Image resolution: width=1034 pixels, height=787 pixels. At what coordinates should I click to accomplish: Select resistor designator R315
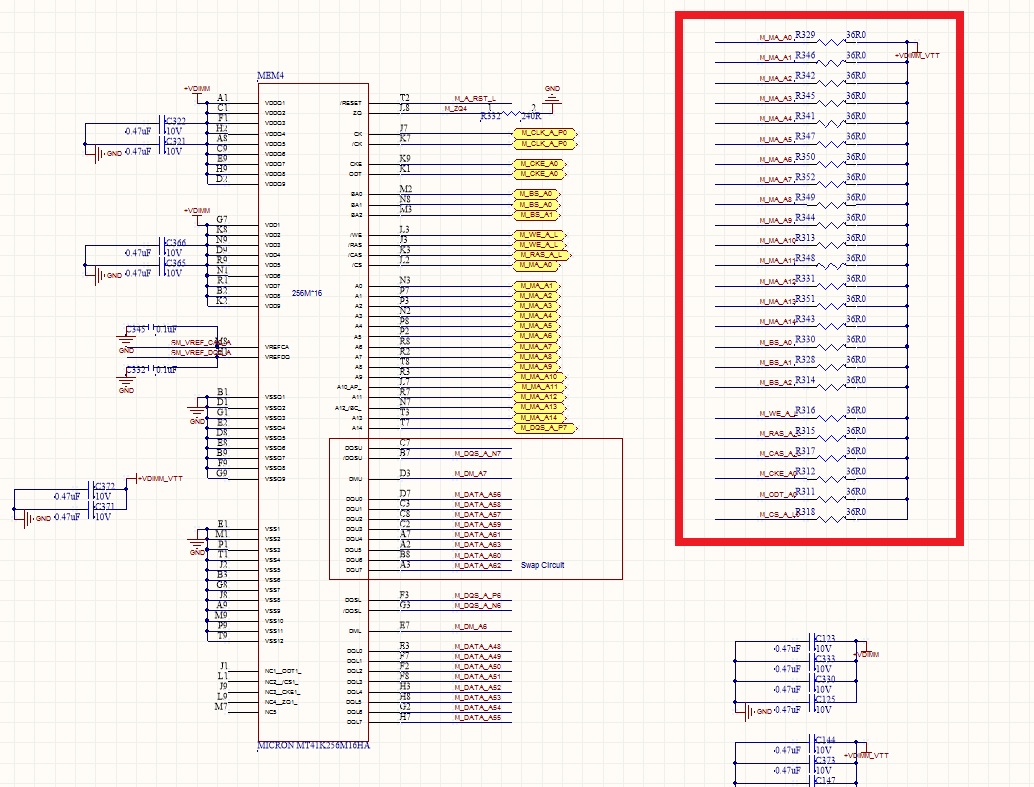[x=805, y=431]
